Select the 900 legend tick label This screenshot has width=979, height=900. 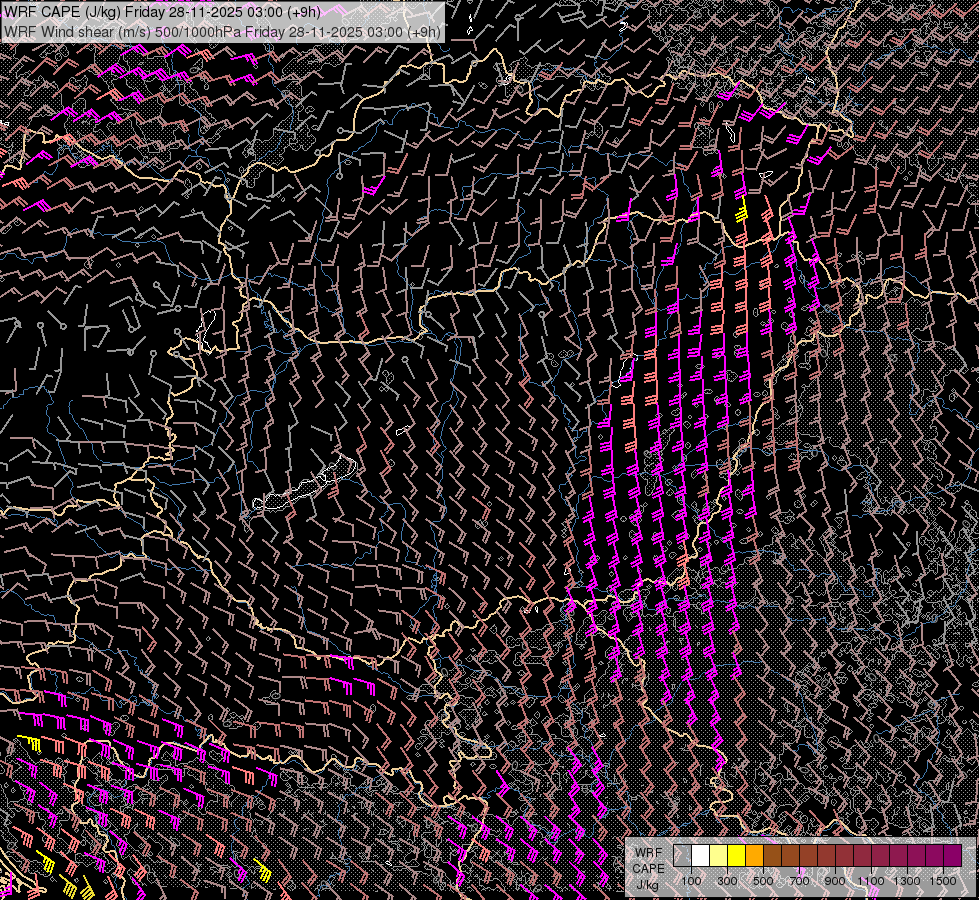tap(835, 881)
